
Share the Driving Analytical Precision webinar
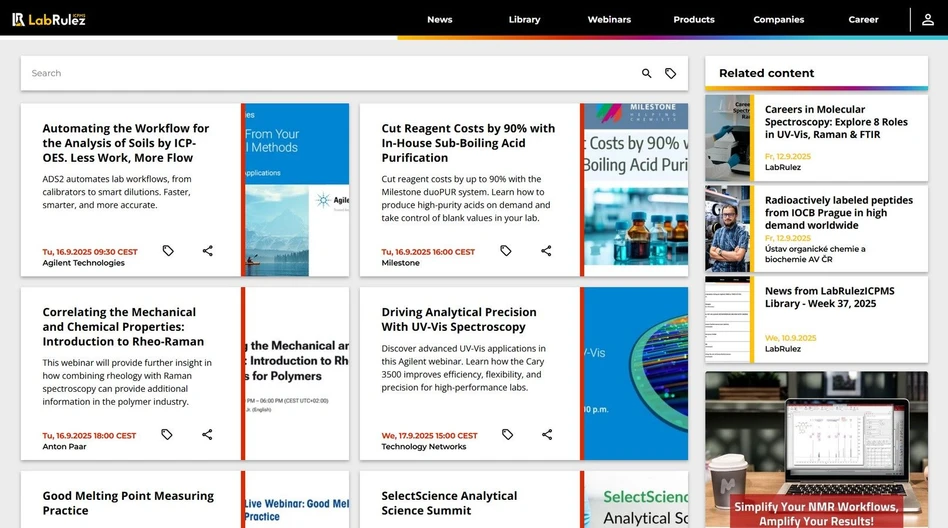pyautogui.click(x=547, y=435)
